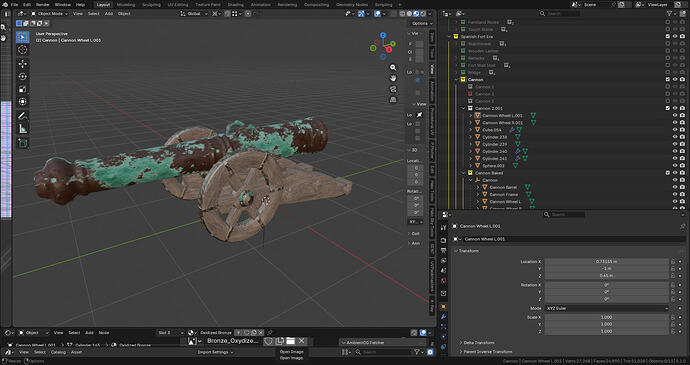Uncheck the Cannon 2.001 collection checkbox
This screenshot has height=365, width=690.
(668, 108)
